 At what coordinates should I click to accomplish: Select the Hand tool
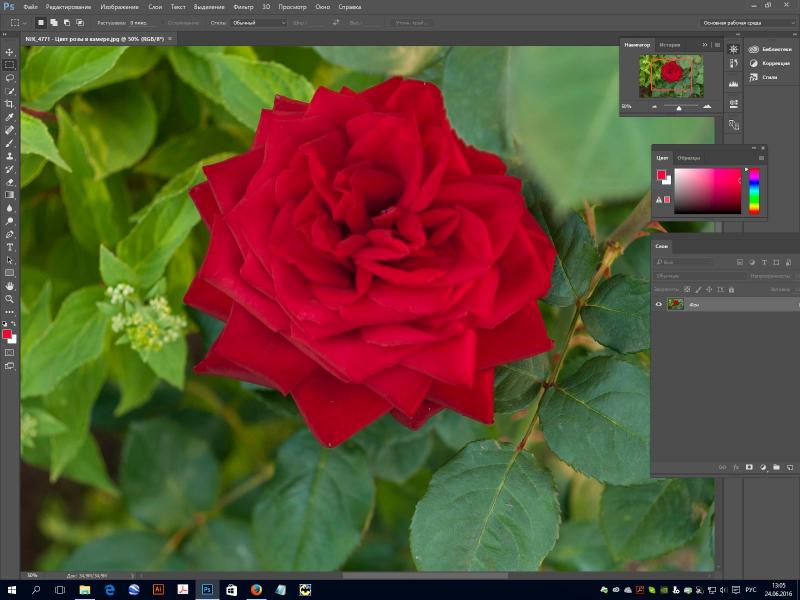tap(10, 286)
